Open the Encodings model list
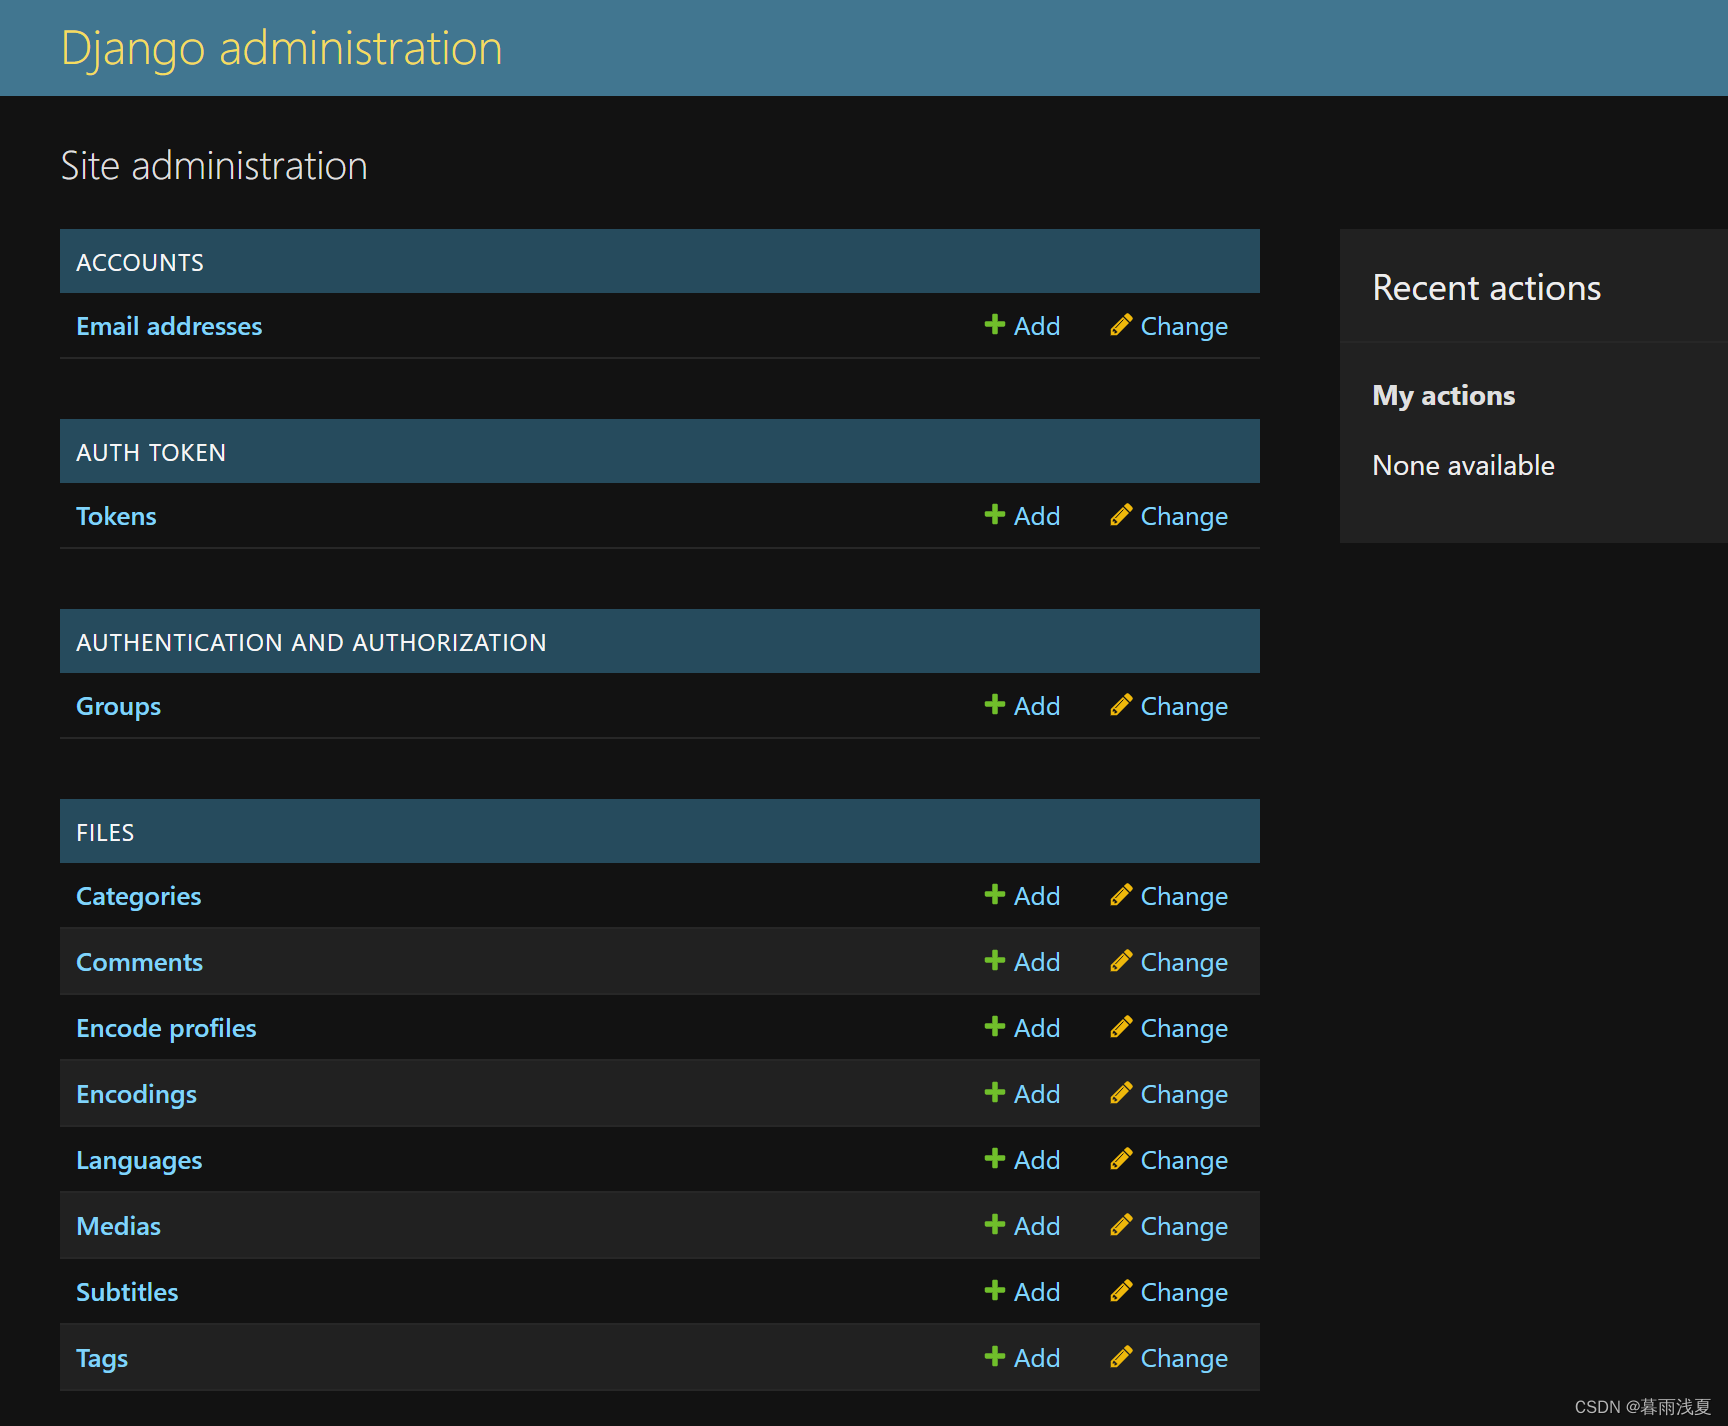 [136, 1094]
